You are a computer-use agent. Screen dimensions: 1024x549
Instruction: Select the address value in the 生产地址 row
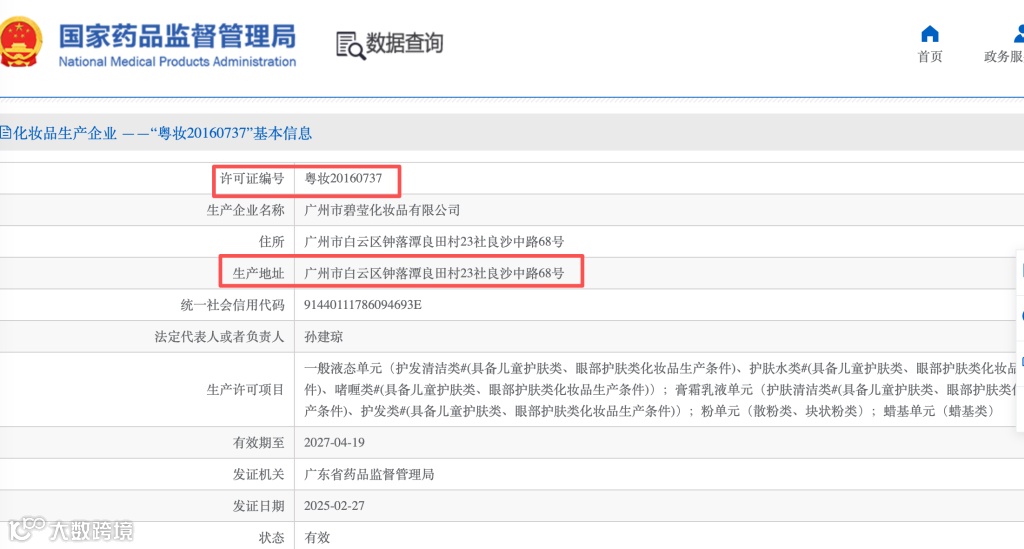click(x=434, y=274)
